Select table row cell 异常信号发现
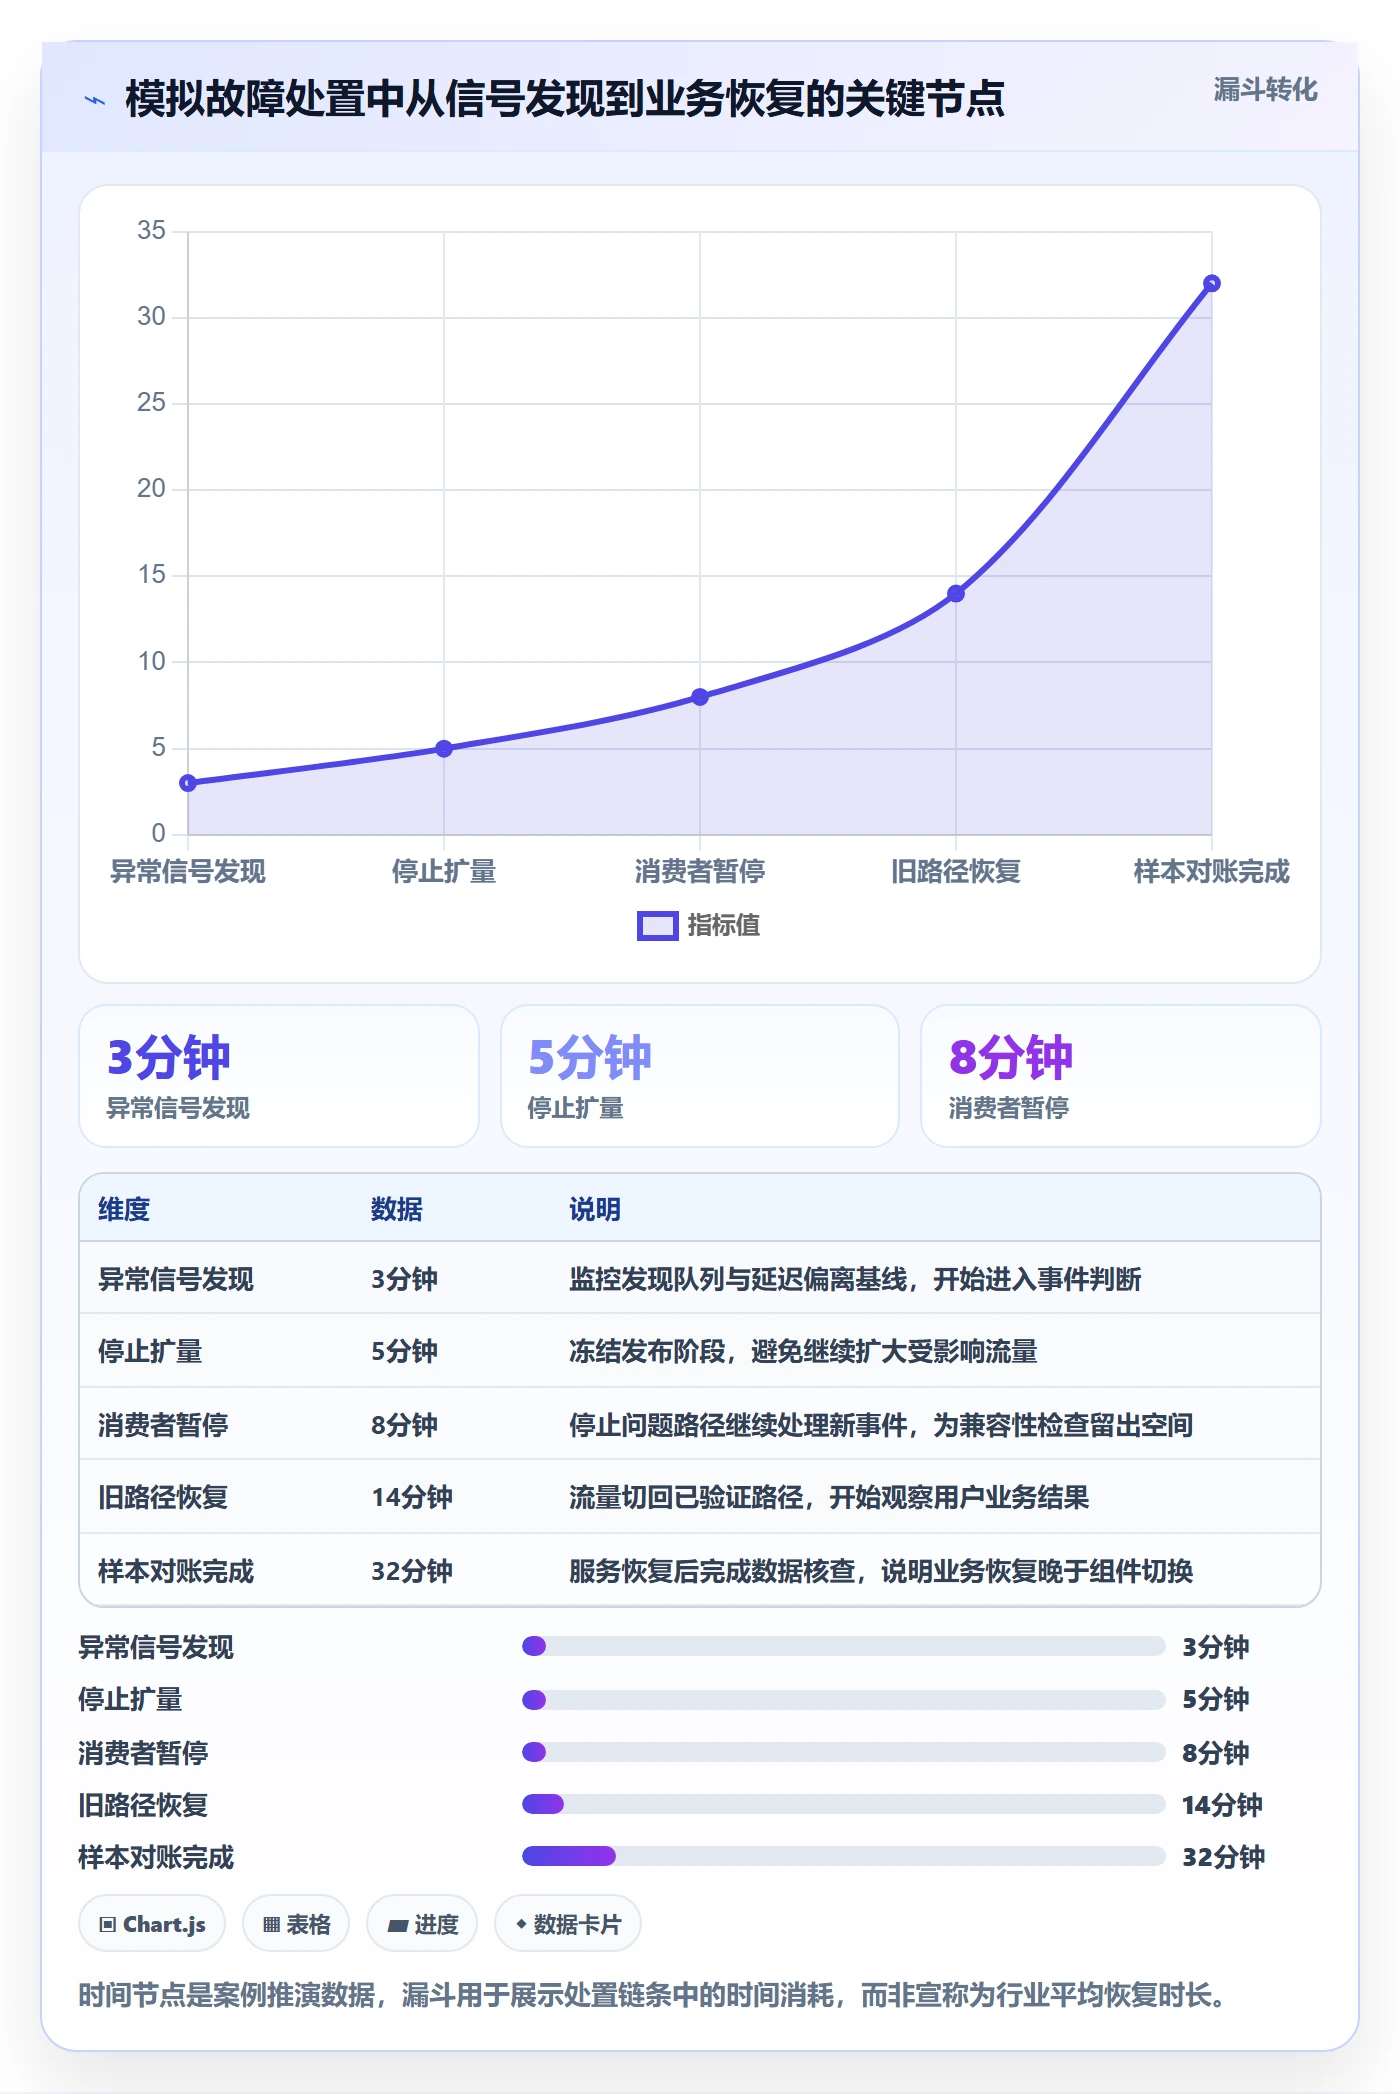 pyautogui.click(x=176, y=1280)
